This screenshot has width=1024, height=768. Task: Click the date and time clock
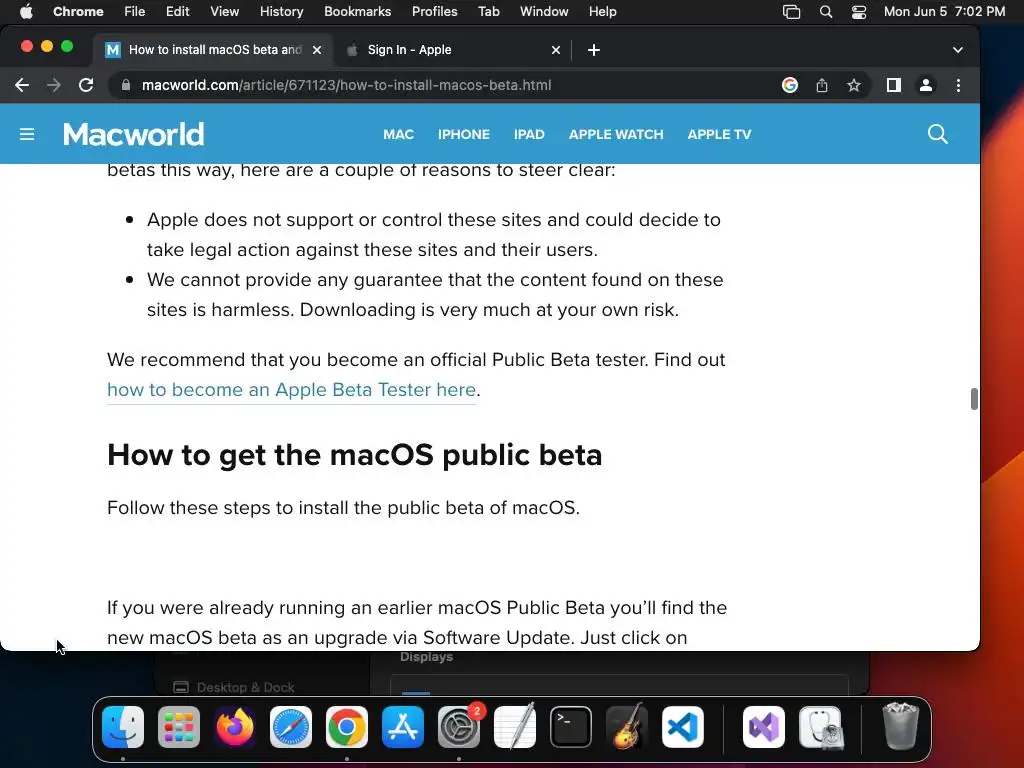[944, 12]
